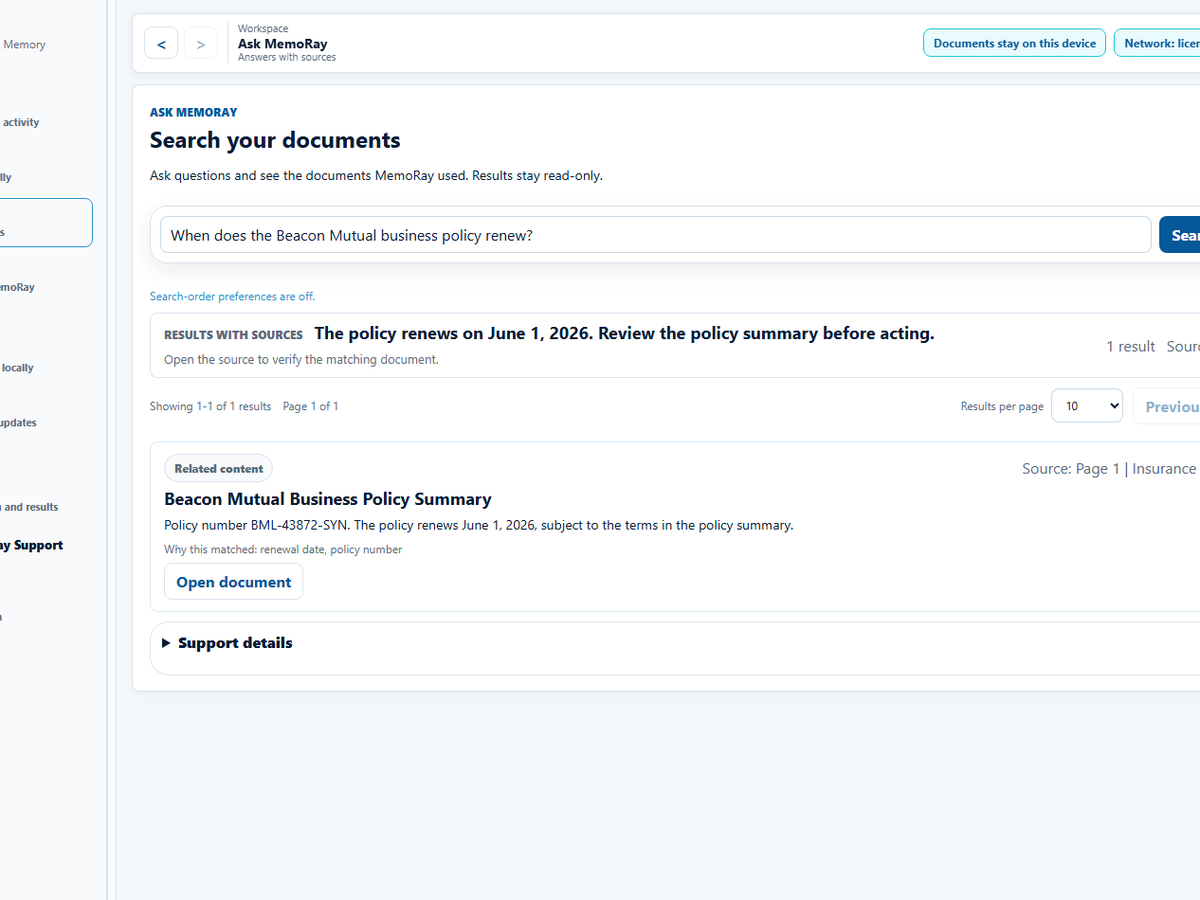Click the Related content chip
This screenshot has height=900, width=1200.
click(218, 468)
